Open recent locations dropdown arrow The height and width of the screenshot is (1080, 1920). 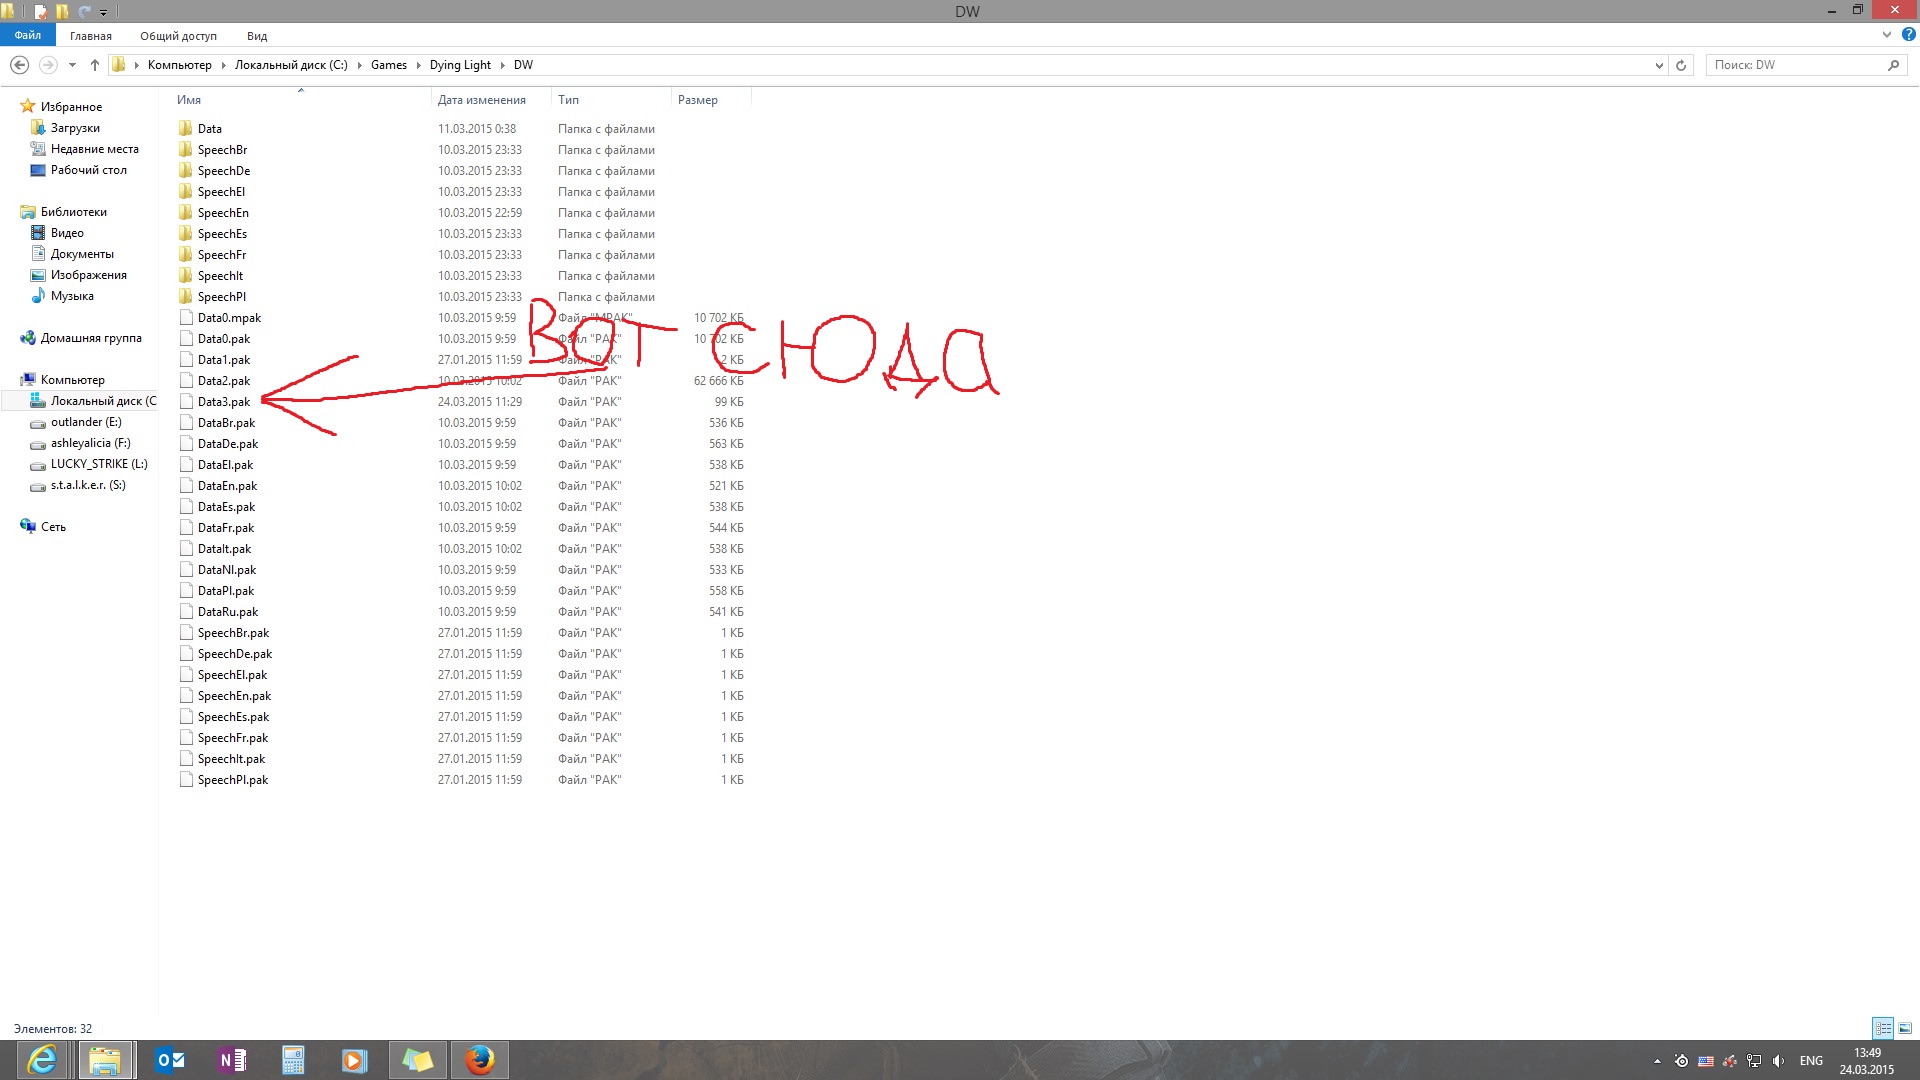click(x=72, y=65)
